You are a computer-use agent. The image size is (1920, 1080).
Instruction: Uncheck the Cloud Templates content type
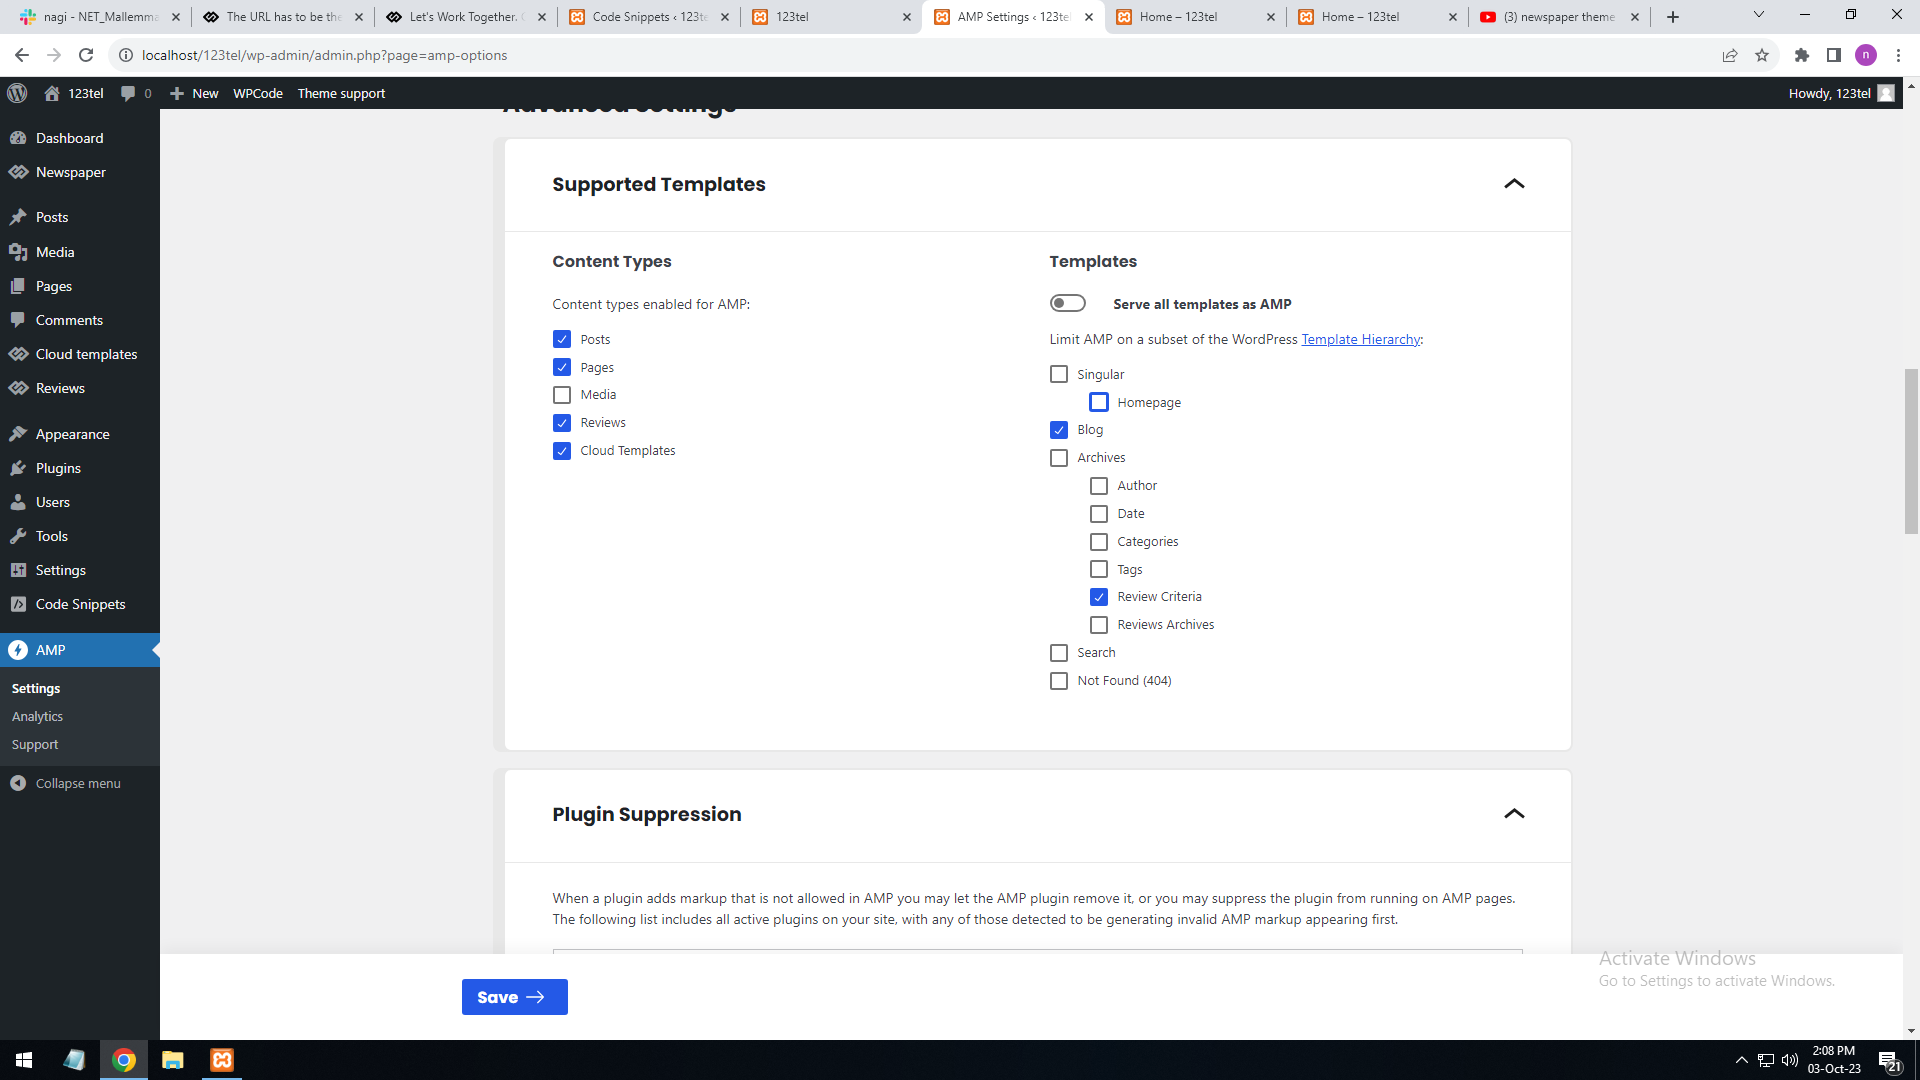click(562, 451)
